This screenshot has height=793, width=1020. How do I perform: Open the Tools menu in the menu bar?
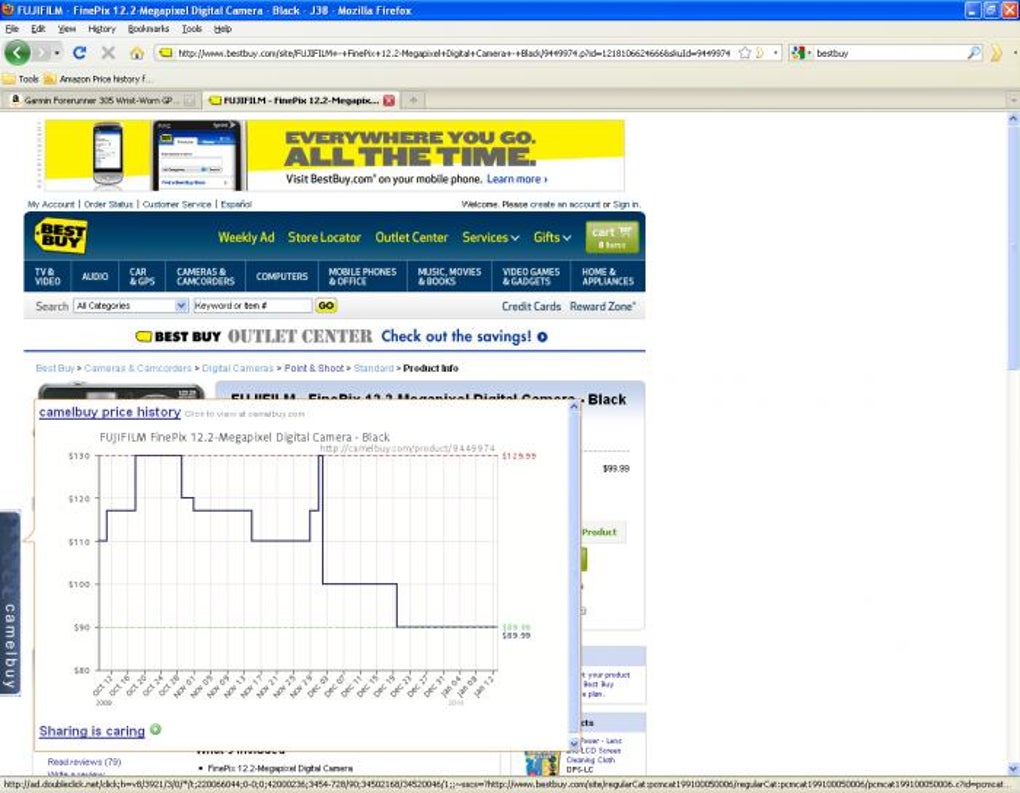[x=191, y=29]
